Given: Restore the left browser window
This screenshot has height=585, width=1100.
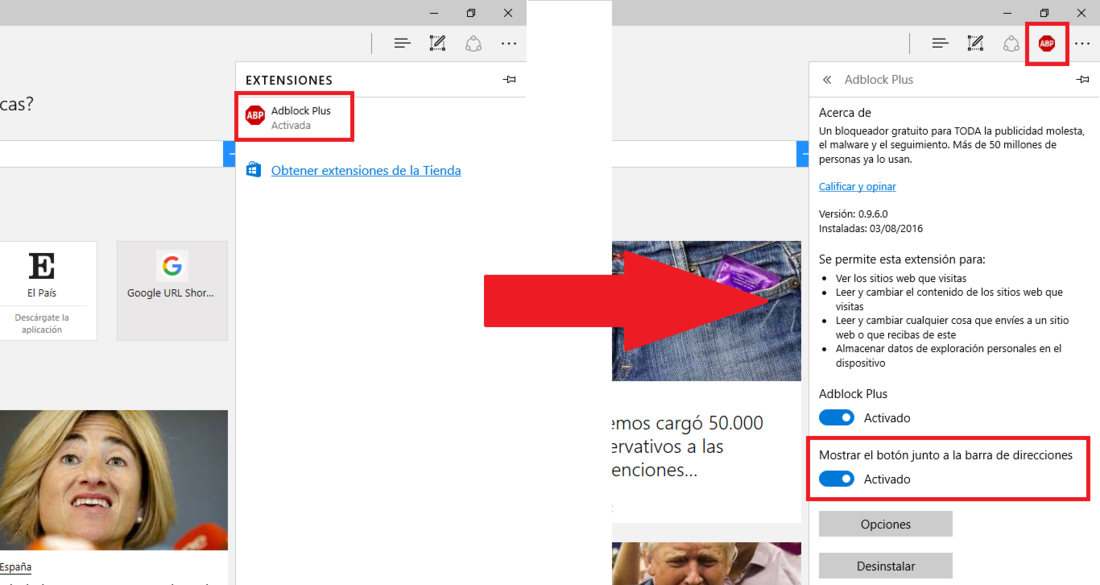Looking at the screenshot, I should pos(471,13).
